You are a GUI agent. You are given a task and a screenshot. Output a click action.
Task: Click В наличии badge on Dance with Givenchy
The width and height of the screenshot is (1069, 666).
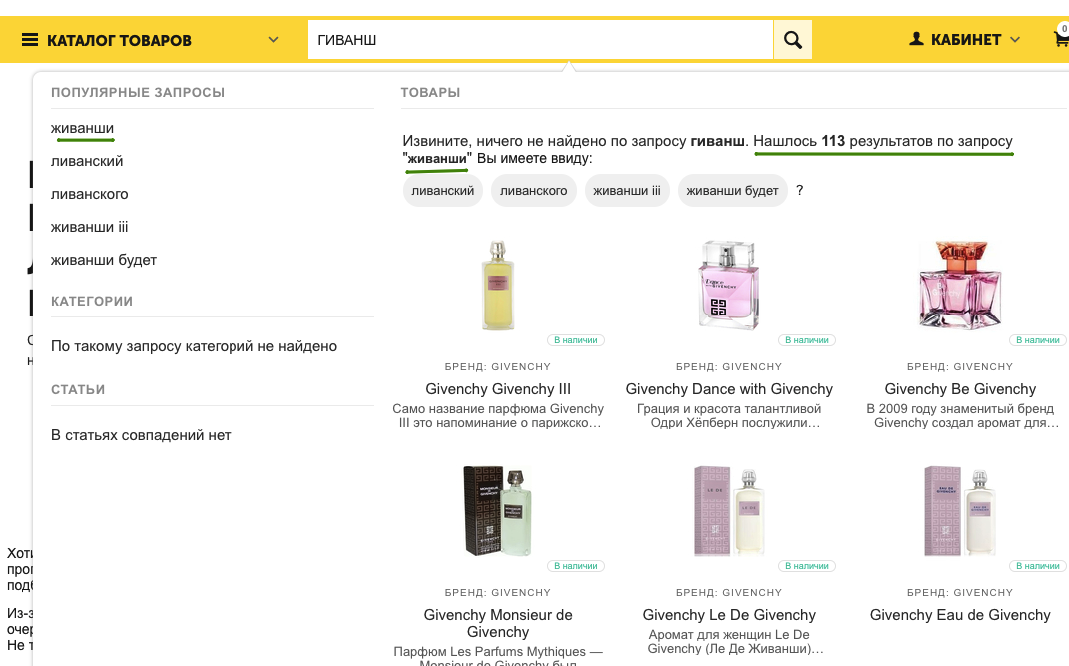[x=807, y=340]
